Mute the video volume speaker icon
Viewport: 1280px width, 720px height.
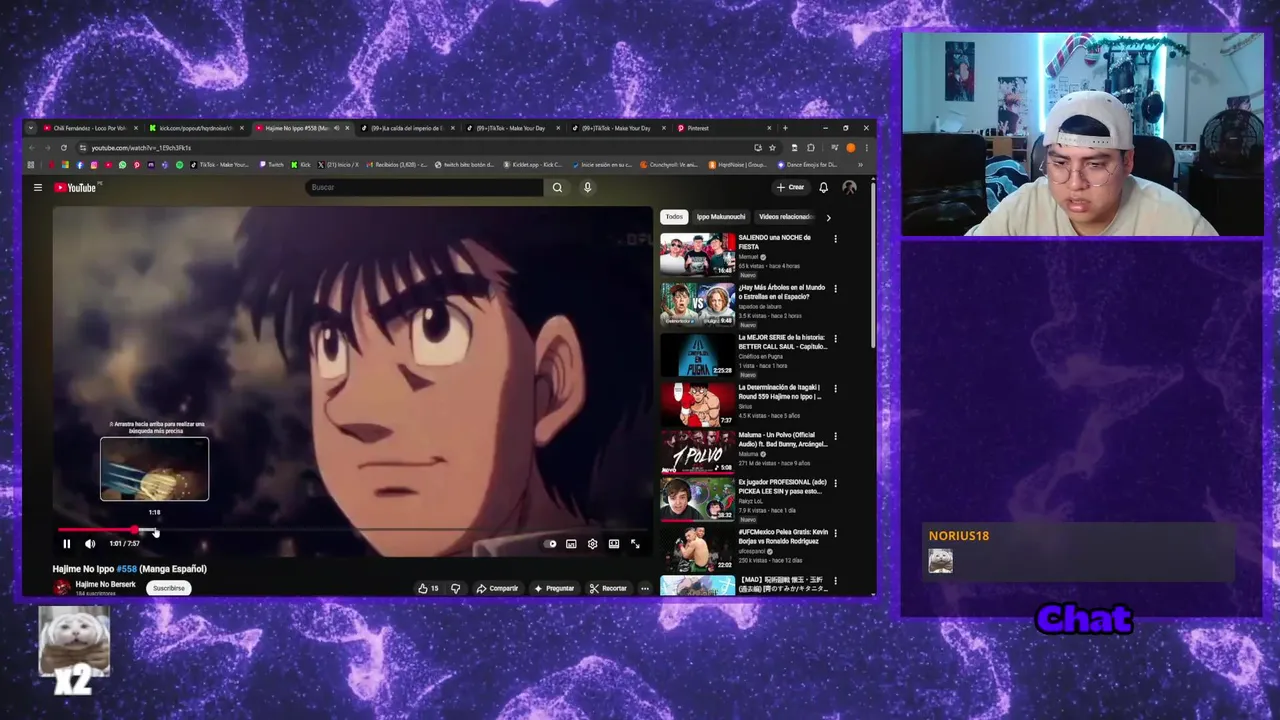tap(90, 544)
